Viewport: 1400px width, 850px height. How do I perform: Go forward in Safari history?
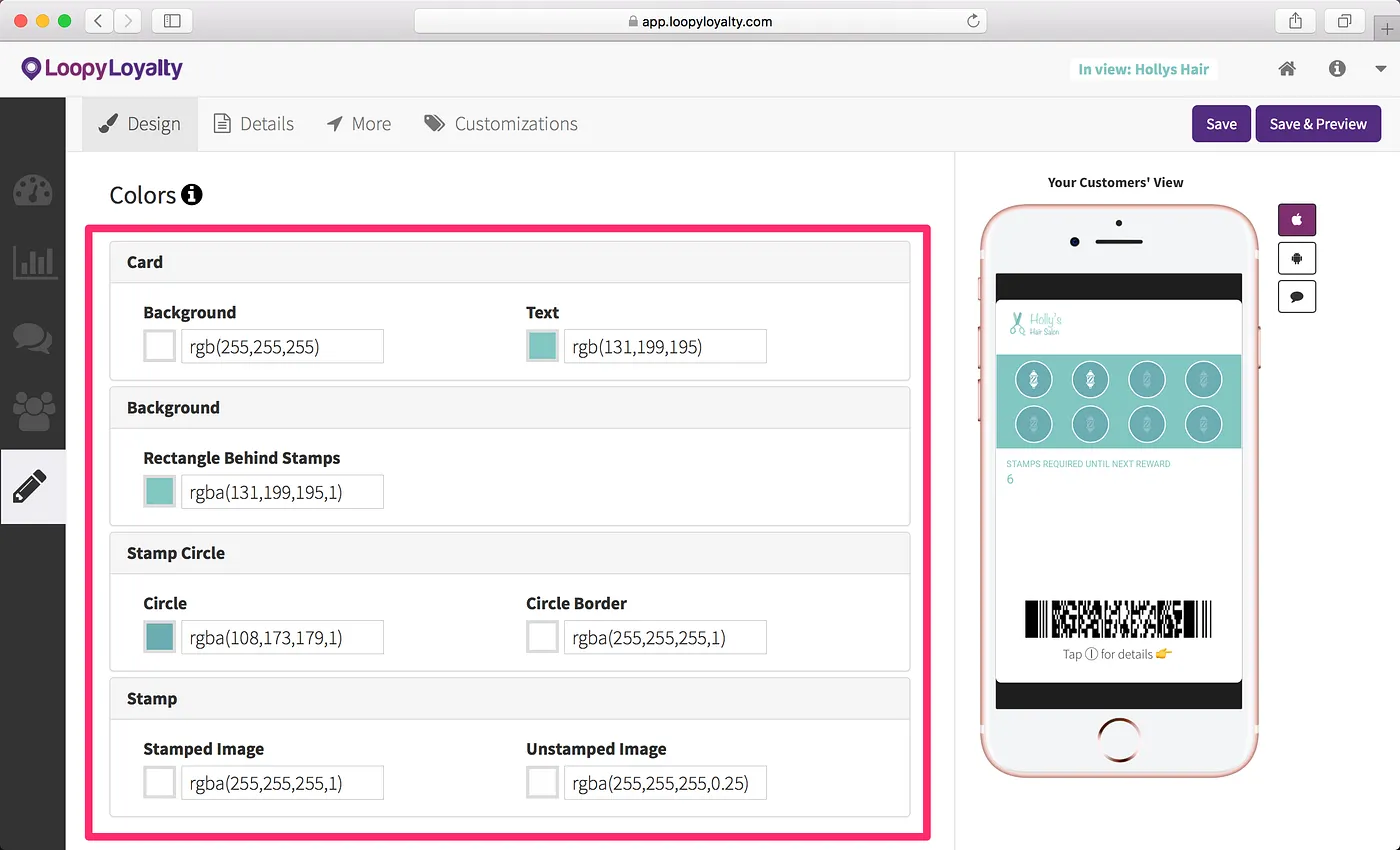point(128,20)
